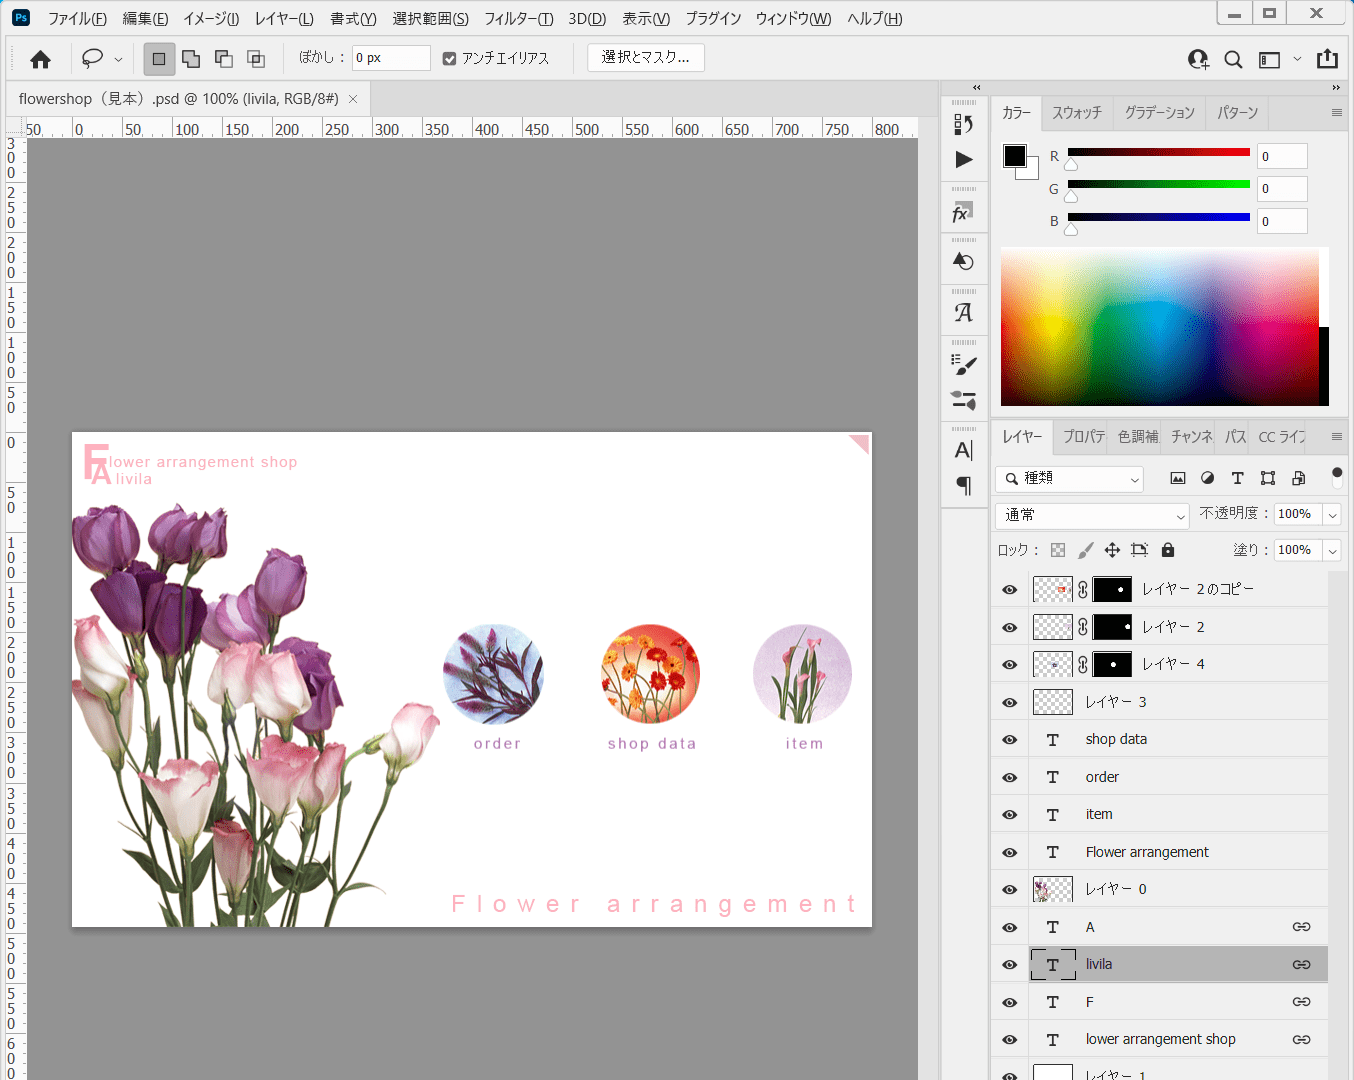Toggle the anti-alias checkbox

point(450,59)
